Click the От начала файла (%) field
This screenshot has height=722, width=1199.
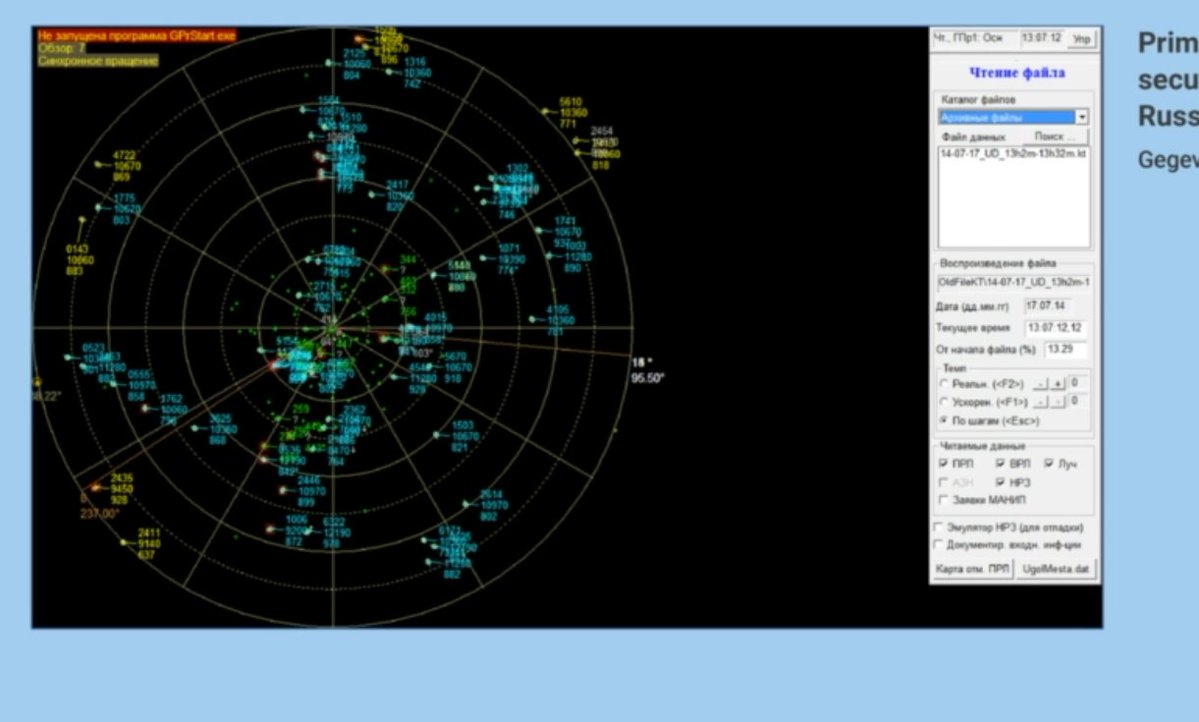[1064, 349]
